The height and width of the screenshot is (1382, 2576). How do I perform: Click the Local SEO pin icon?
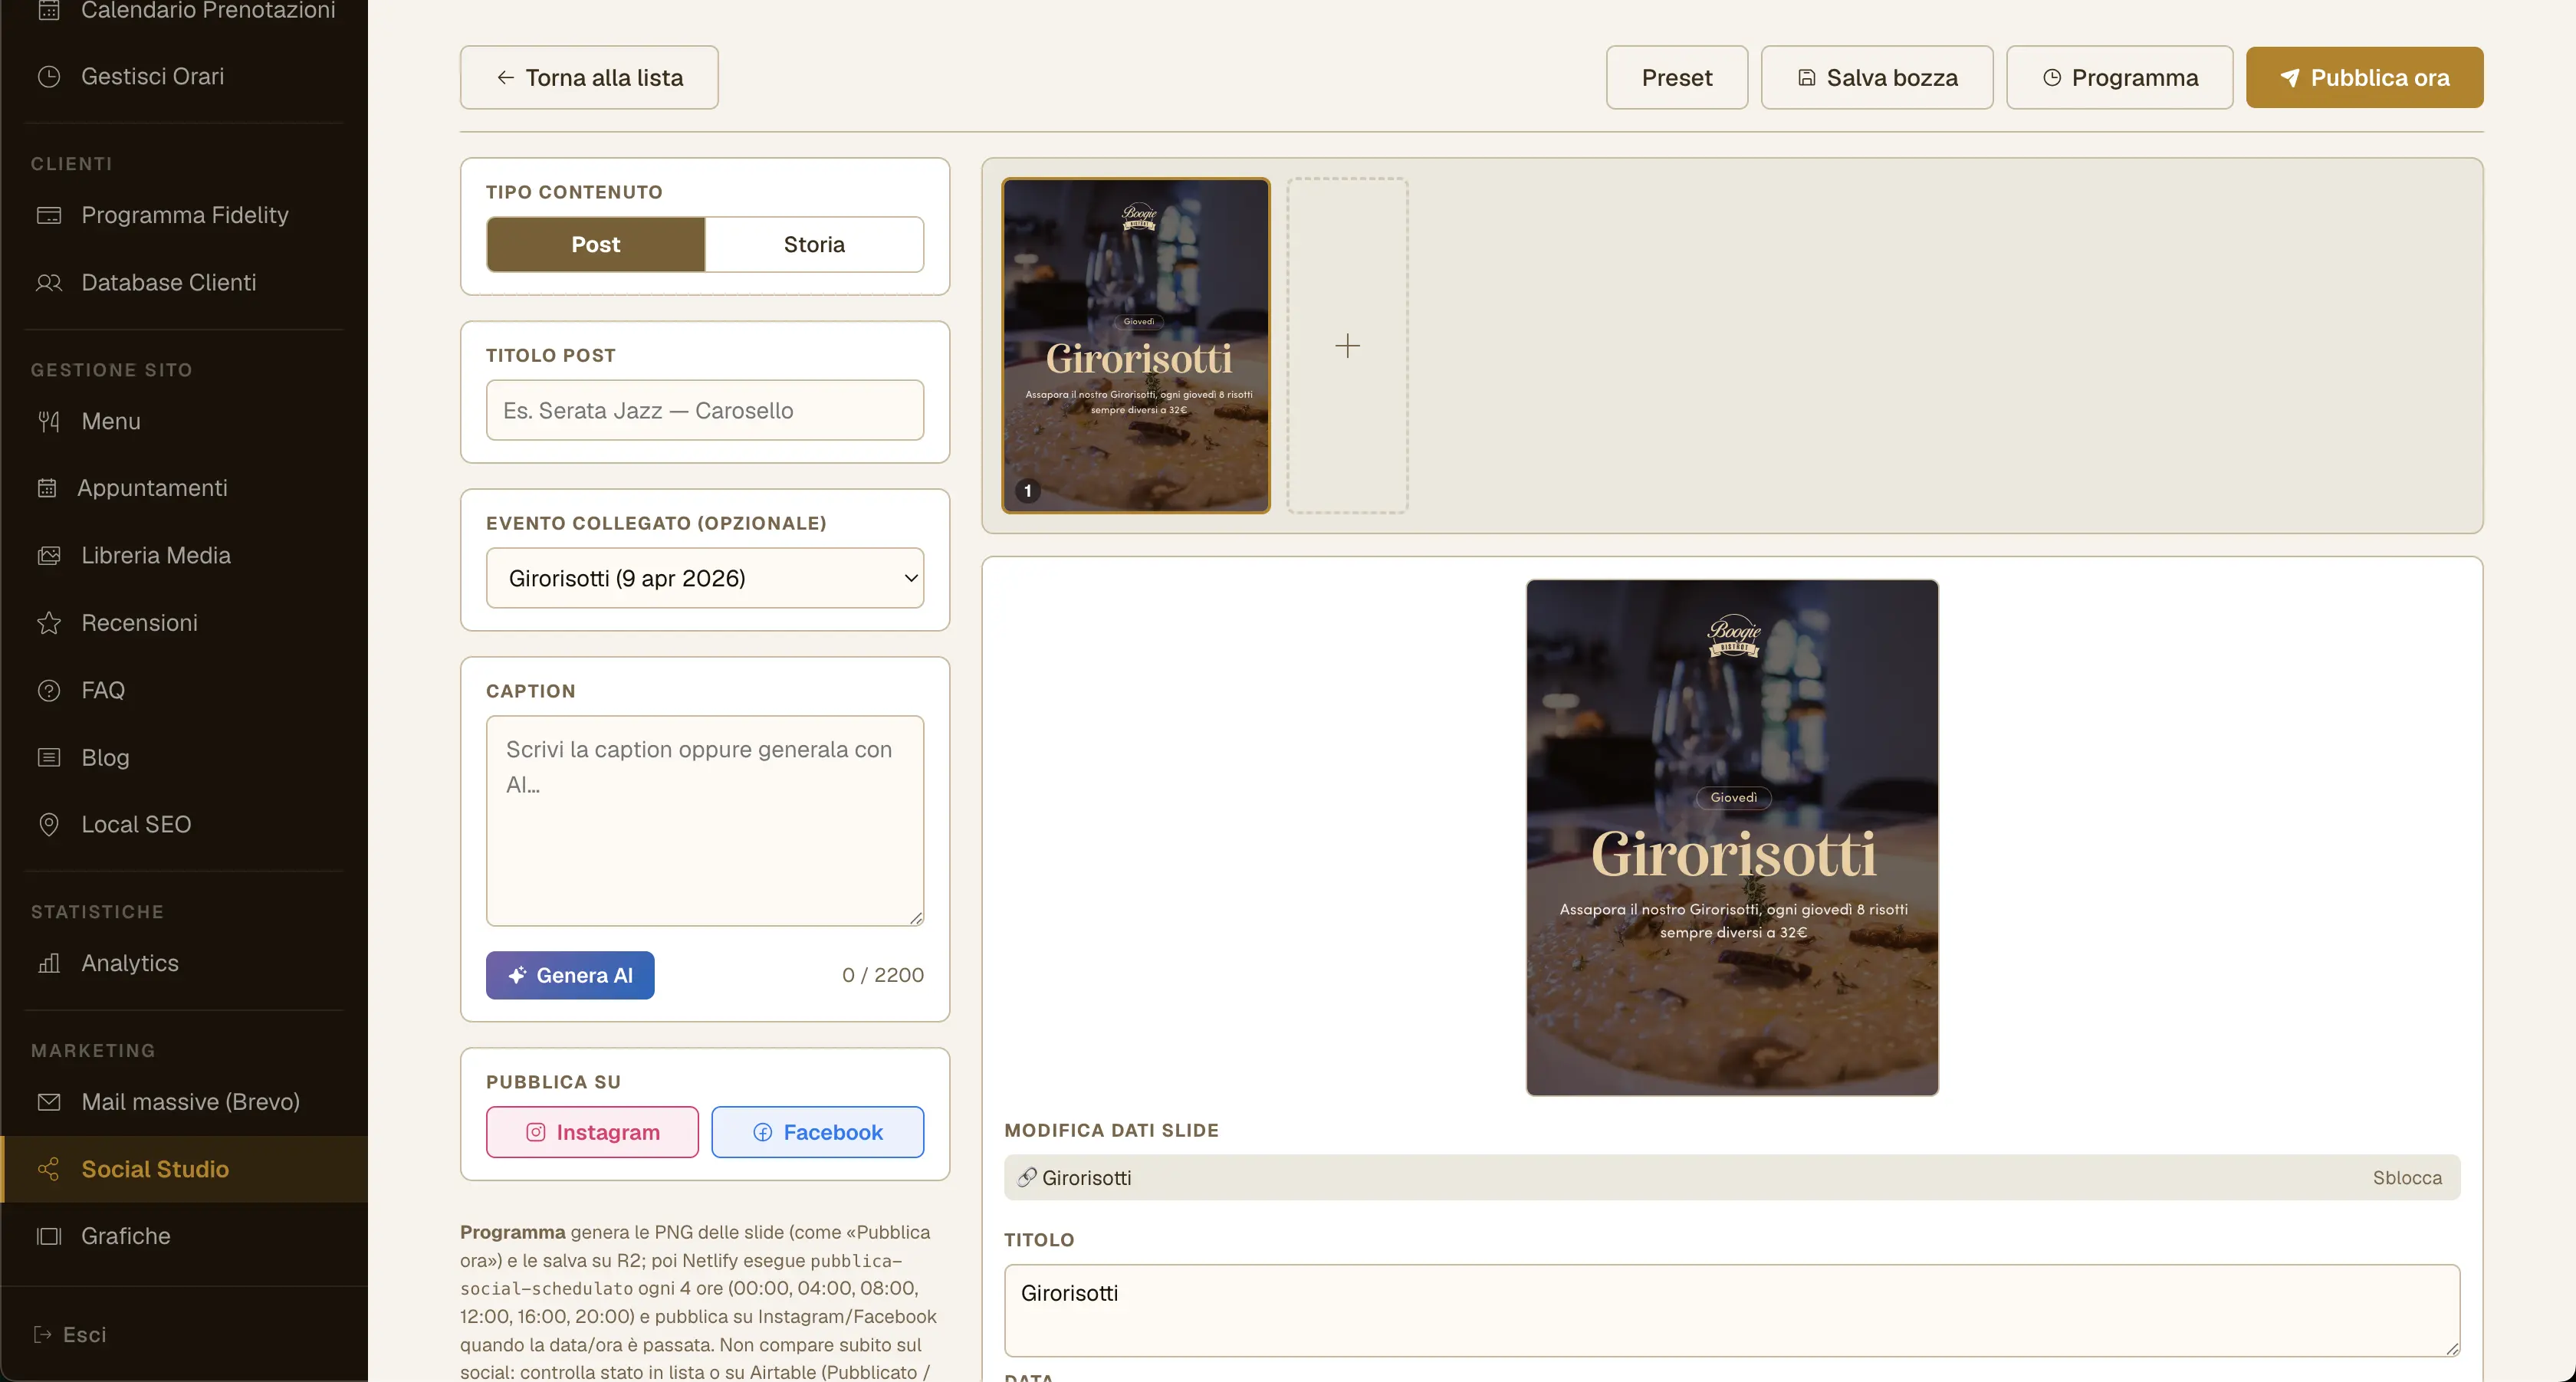(49, 824)
